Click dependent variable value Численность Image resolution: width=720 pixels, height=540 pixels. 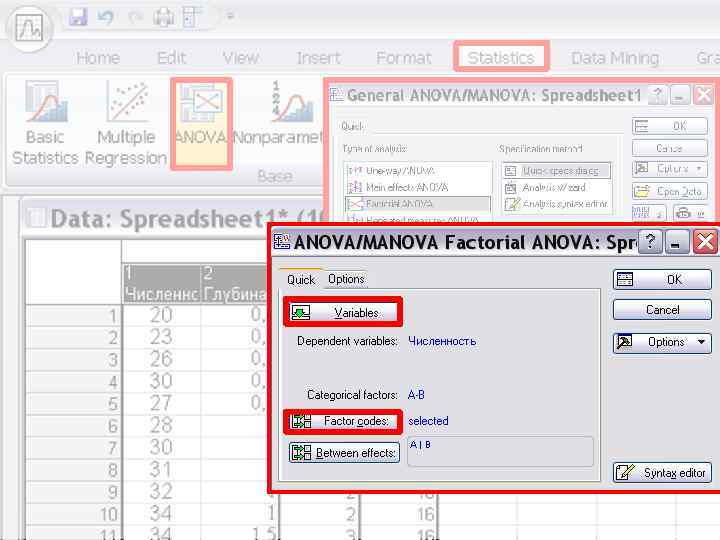pos(442,341)
